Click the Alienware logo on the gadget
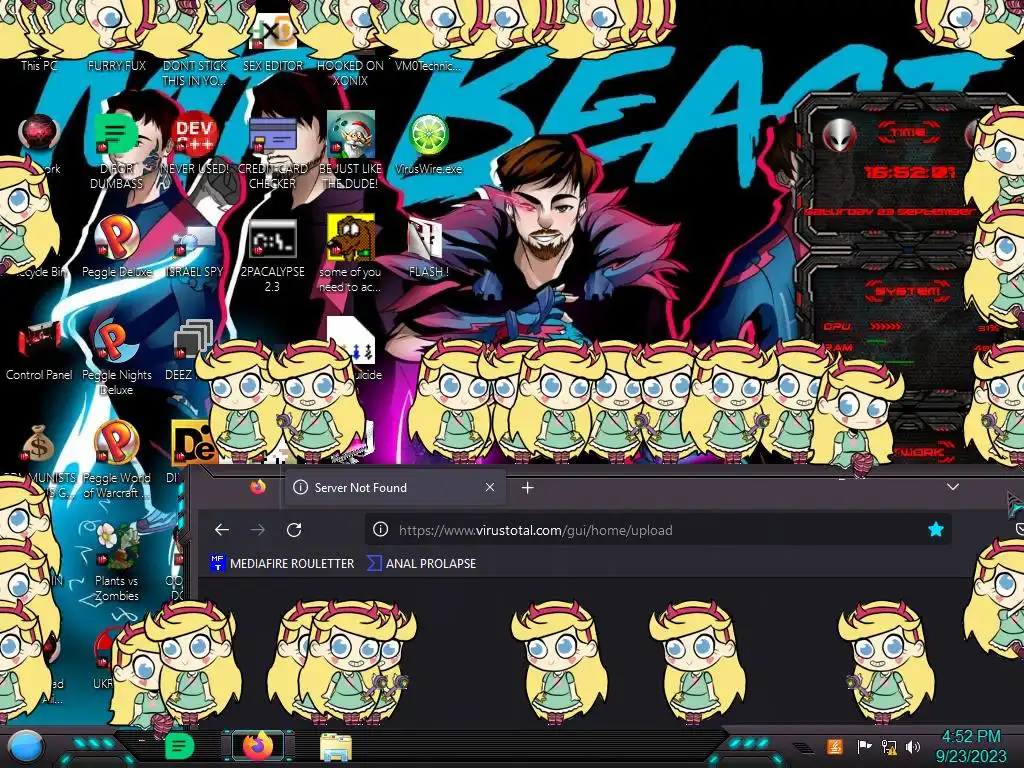This screenshot has width=1024, height=768. click(840, 135)
